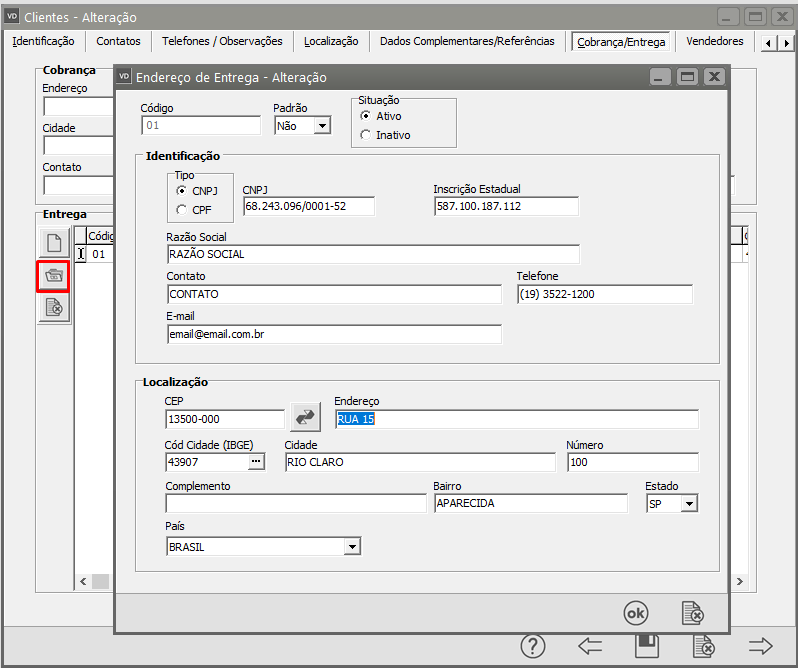
Task: Select the CPF type option
Action: 181,209
